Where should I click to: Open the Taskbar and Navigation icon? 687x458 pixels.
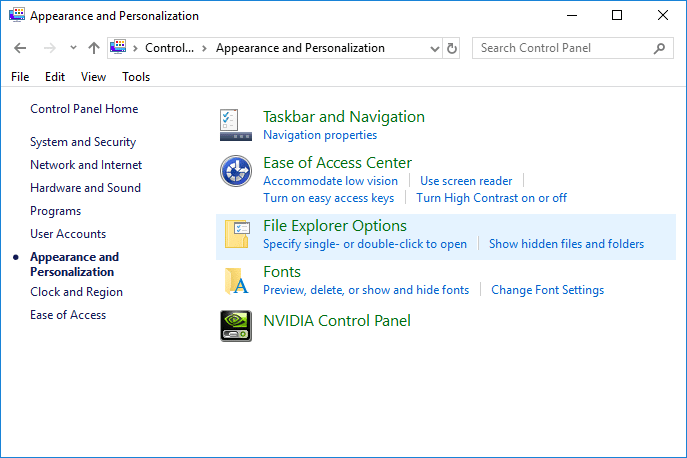click(236, 125)
